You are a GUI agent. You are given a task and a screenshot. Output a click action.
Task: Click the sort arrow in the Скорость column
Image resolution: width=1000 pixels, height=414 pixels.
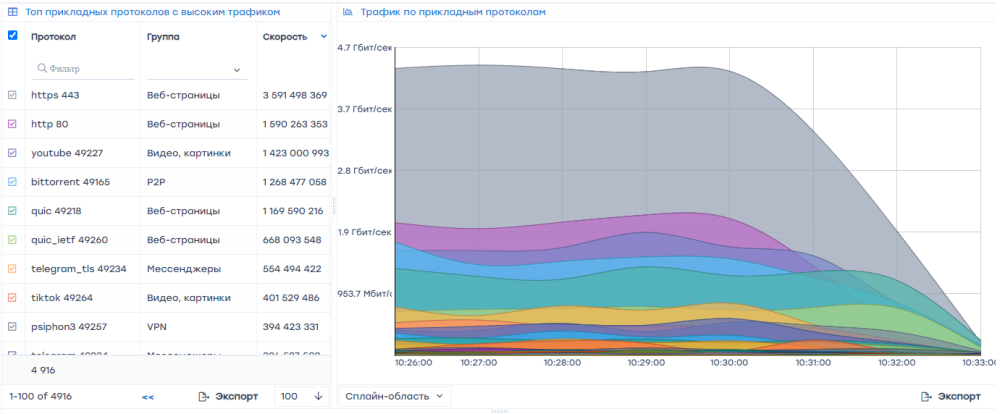[x=323, y=37]
